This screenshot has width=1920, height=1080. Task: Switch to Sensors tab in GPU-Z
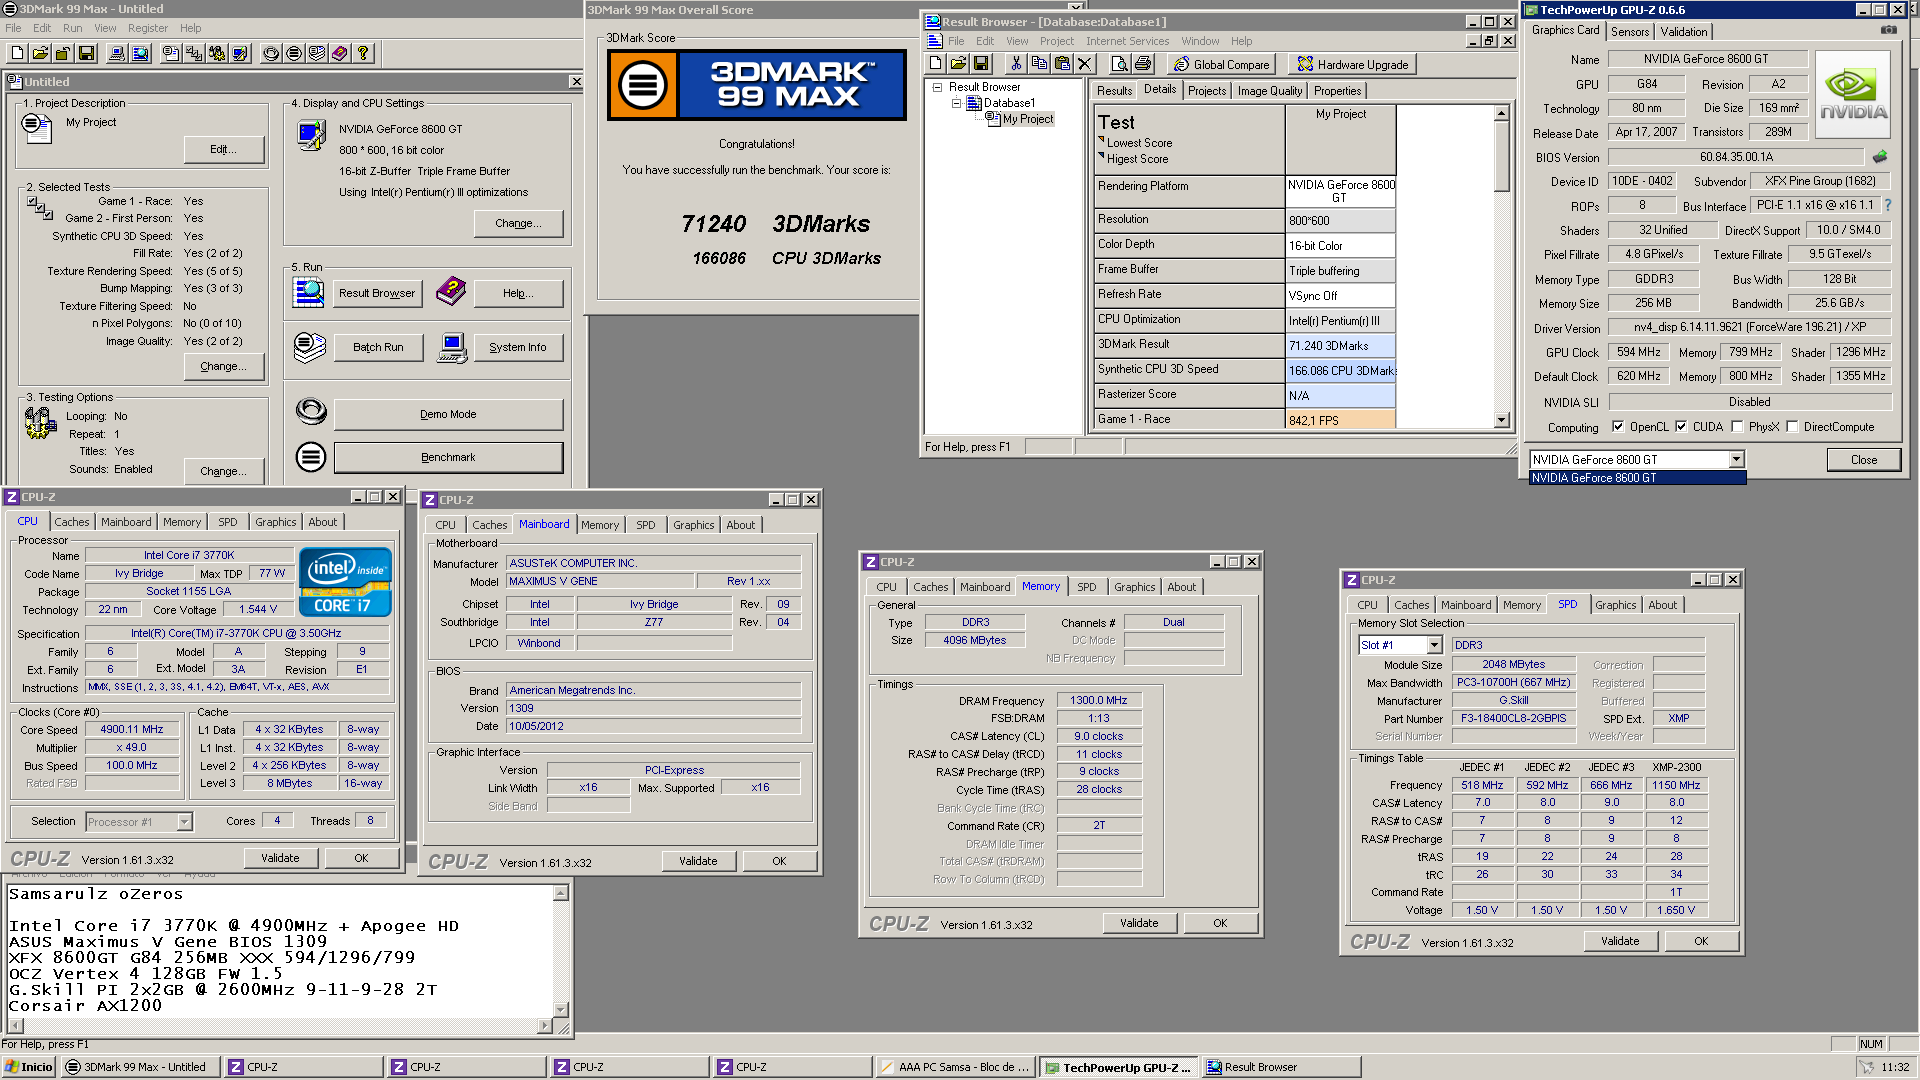[x=1630, y=32]
